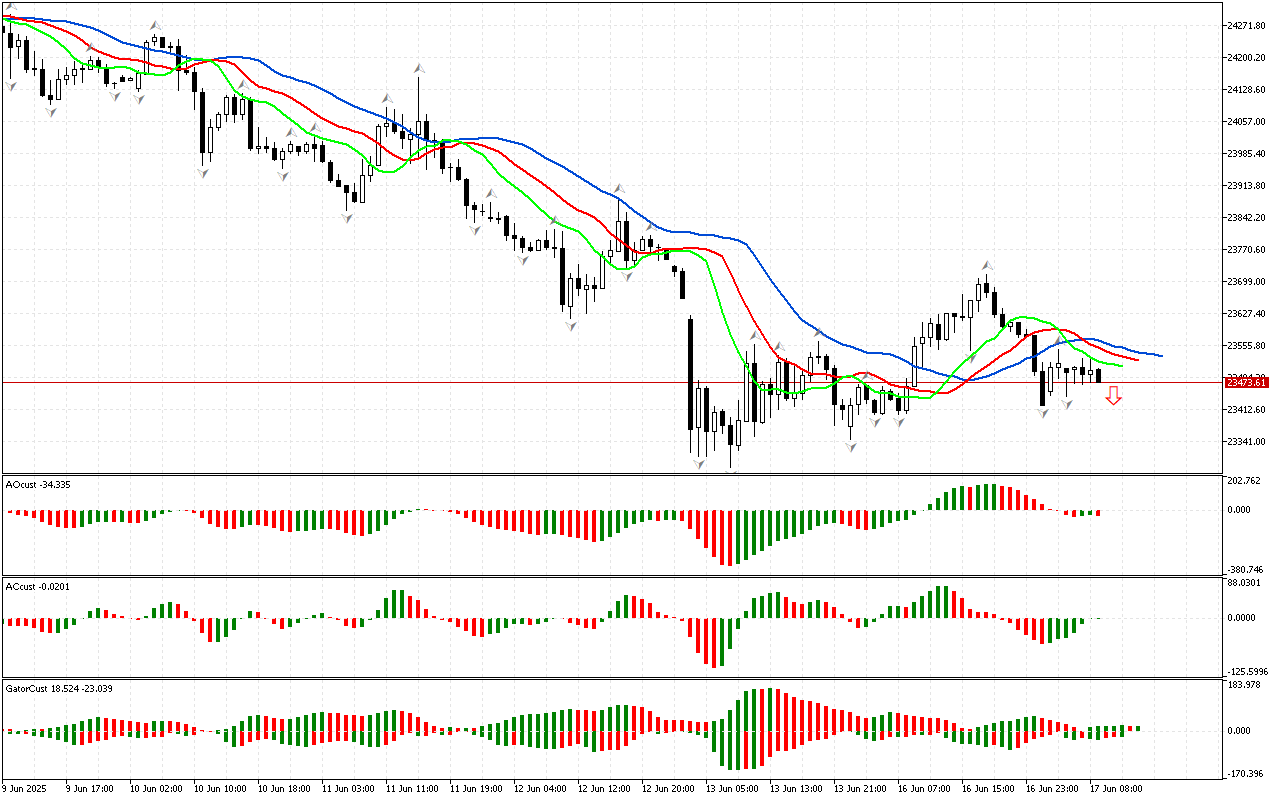The width and height of the screenshot is (1280, 800).
Task: Click the AOcust indicator label
Action: click(36, 484)
